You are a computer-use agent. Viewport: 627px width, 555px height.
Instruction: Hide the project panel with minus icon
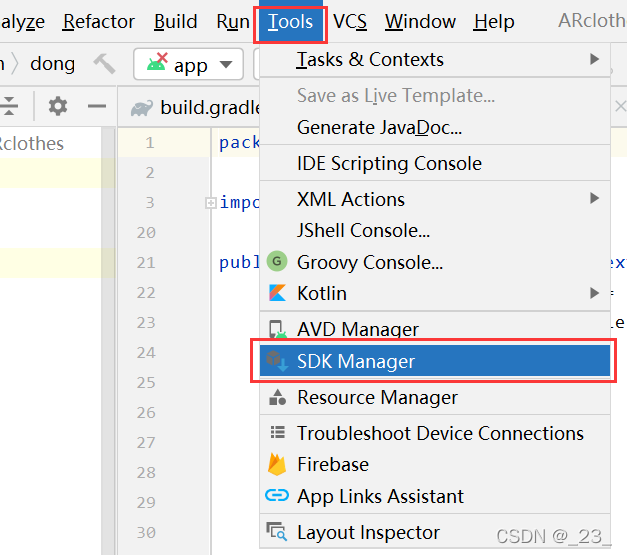click(x=97, y=106)
